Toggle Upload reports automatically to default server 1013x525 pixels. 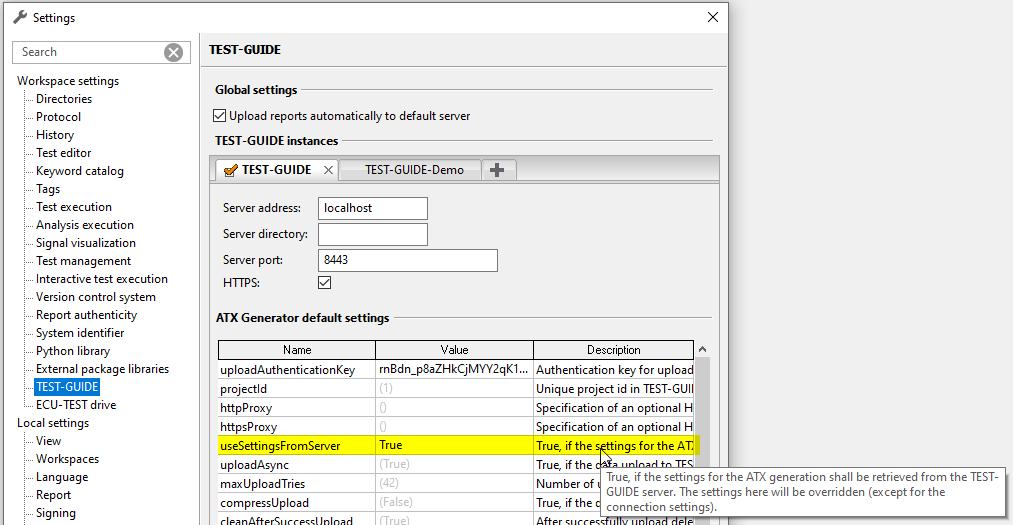point(220,116)
